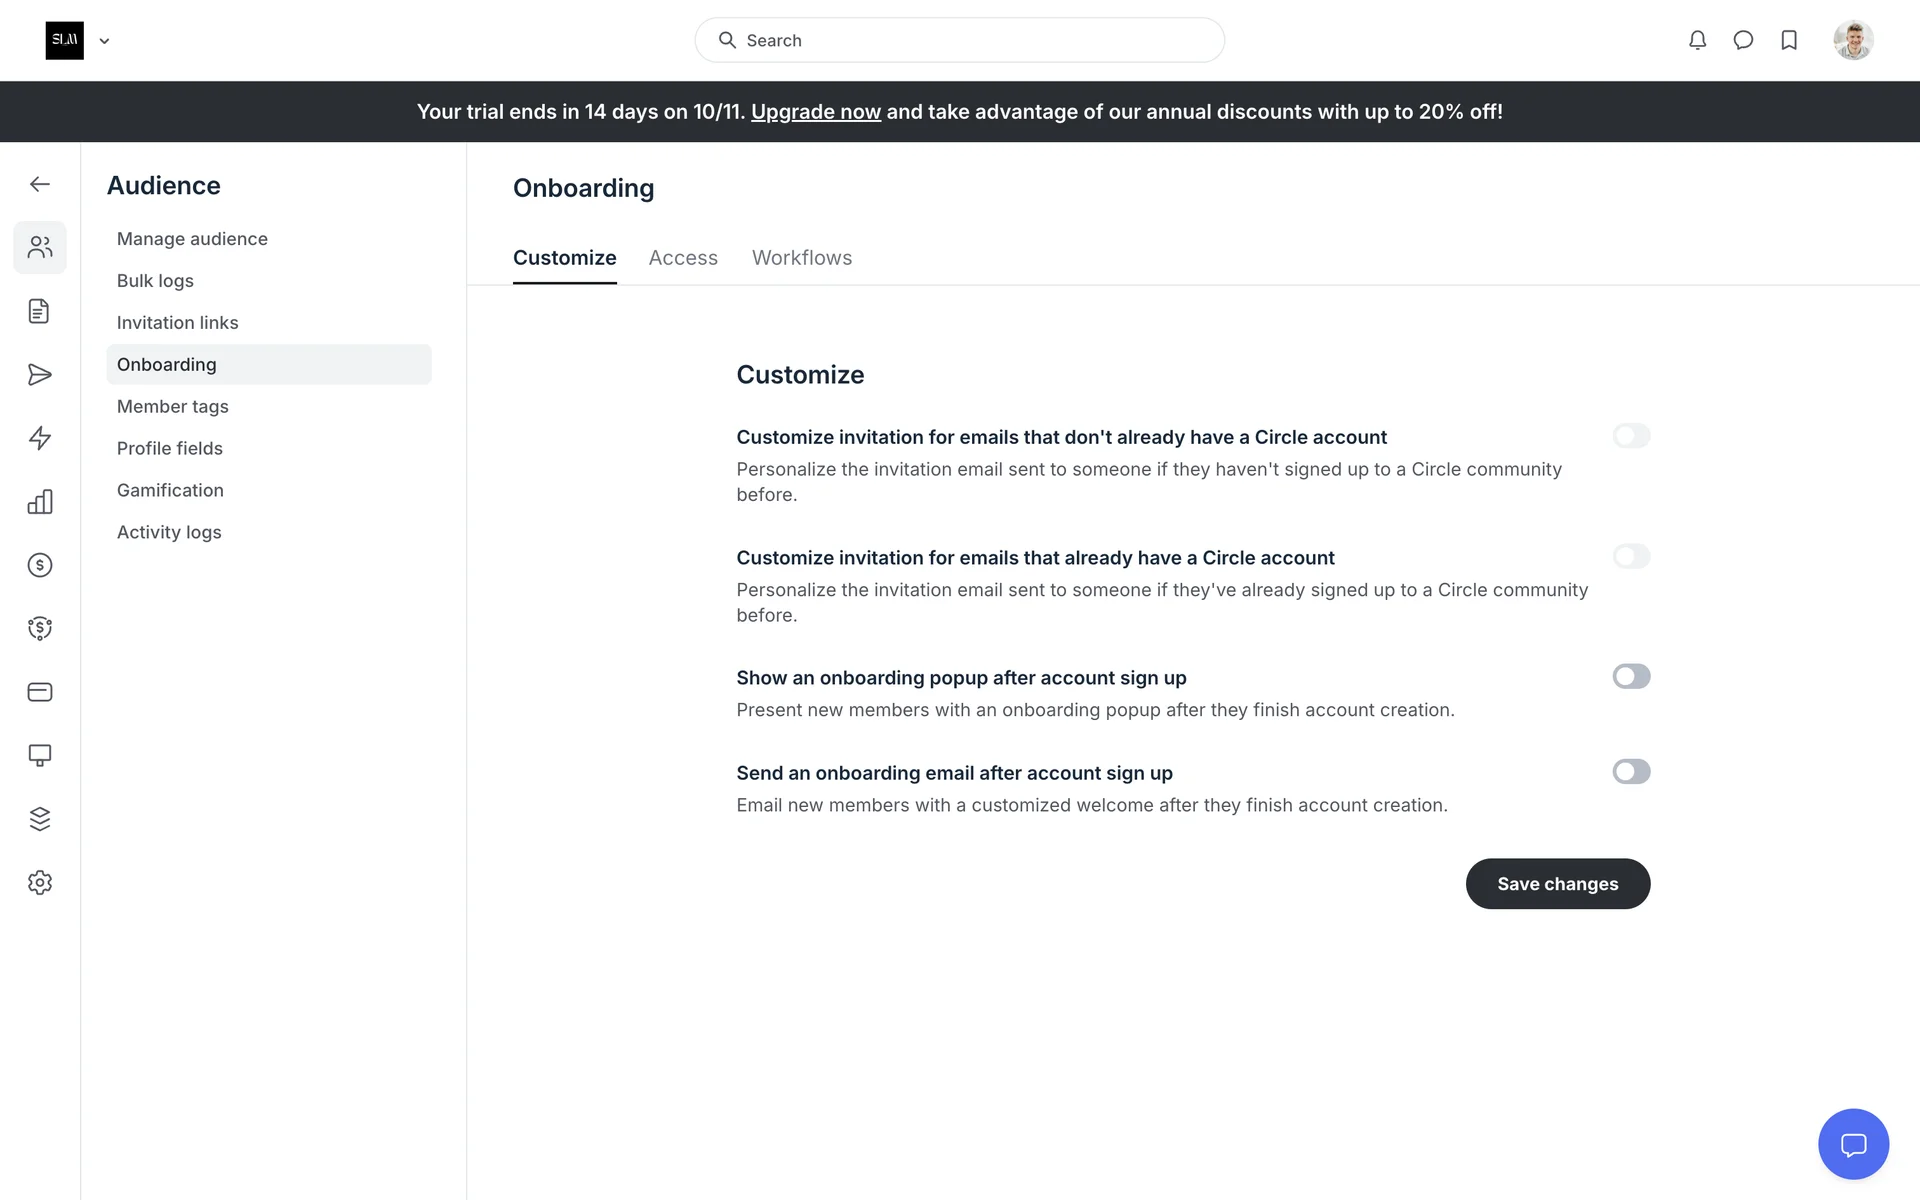Switch to the Access tab
This screenshot has width=1920, height=1200.
tap(683, 258)
